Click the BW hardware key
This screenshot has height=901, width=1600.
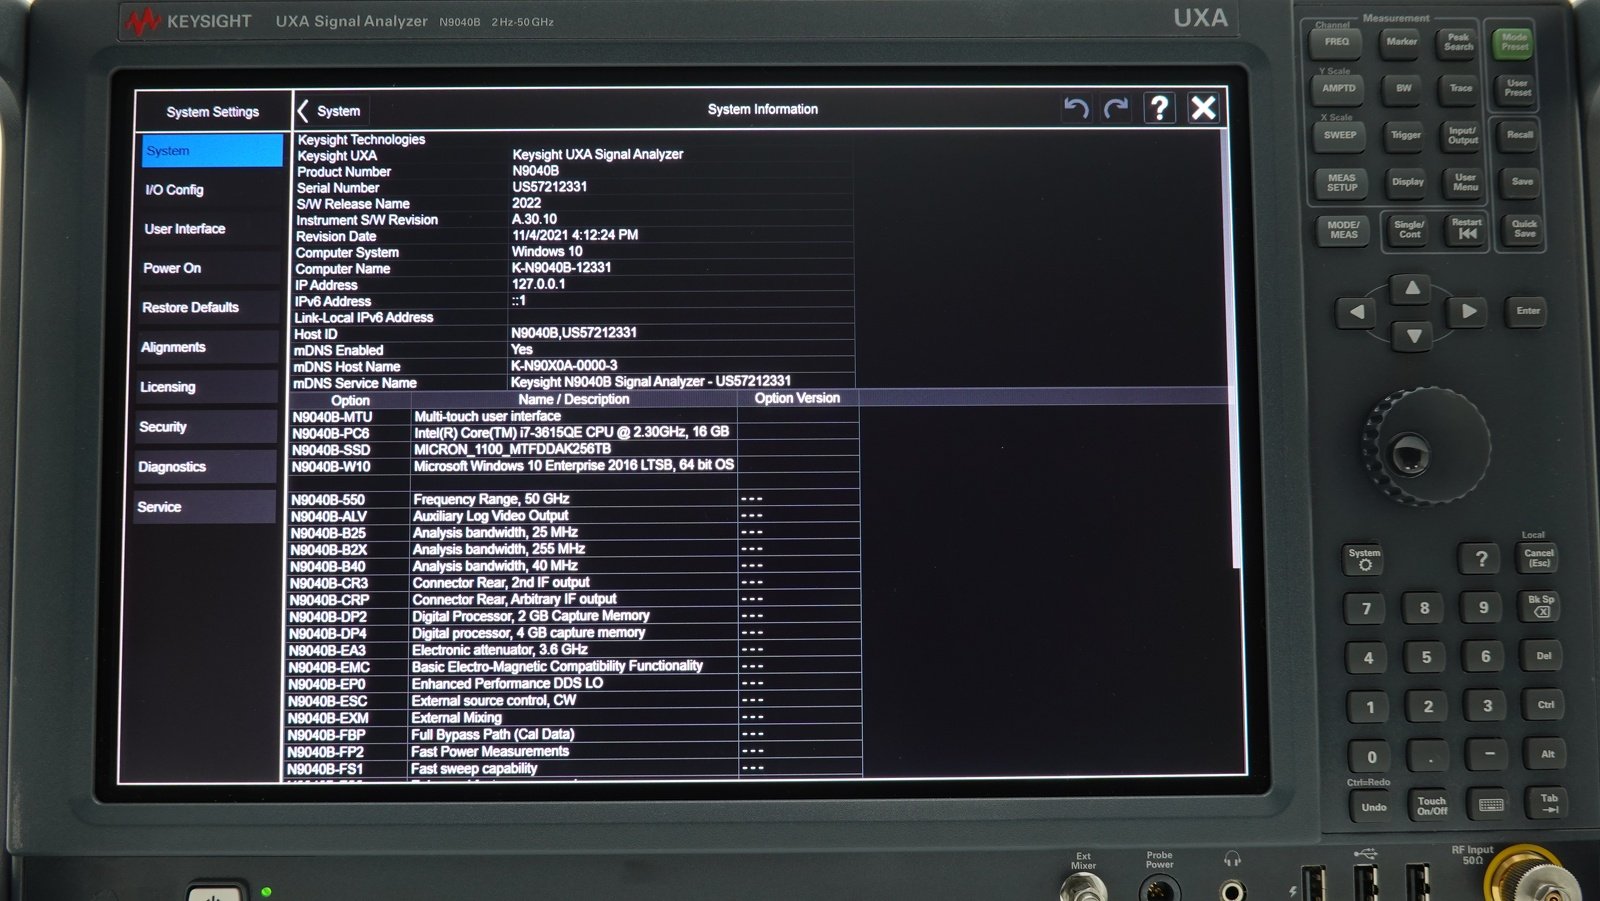point(1403,88)
